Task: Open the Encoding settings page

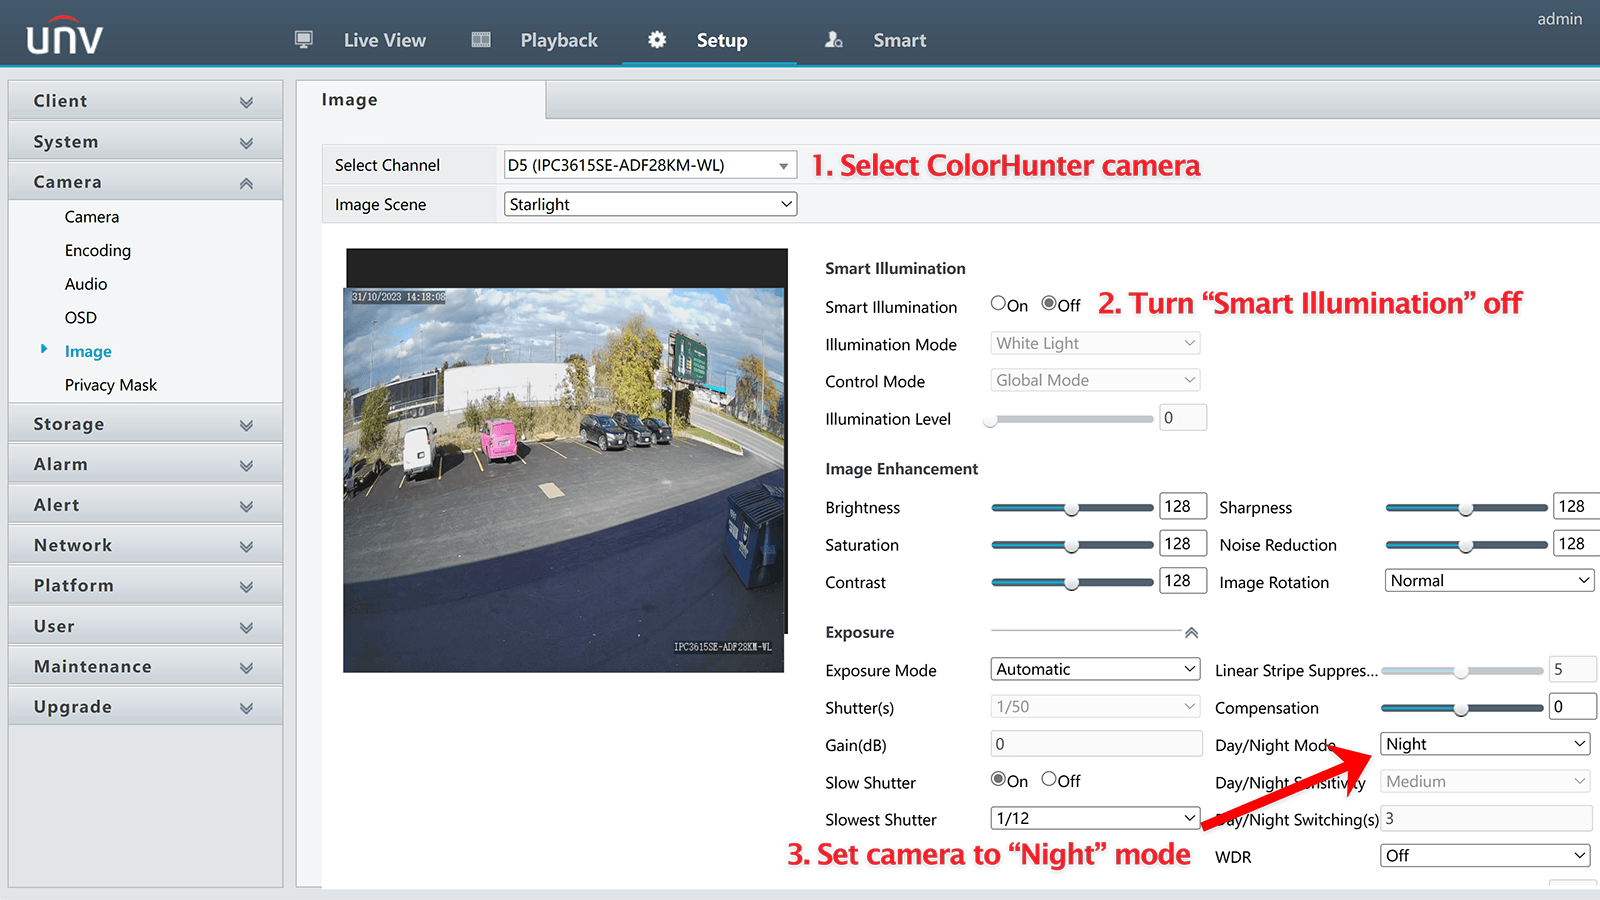Action: tap(98, 250)
